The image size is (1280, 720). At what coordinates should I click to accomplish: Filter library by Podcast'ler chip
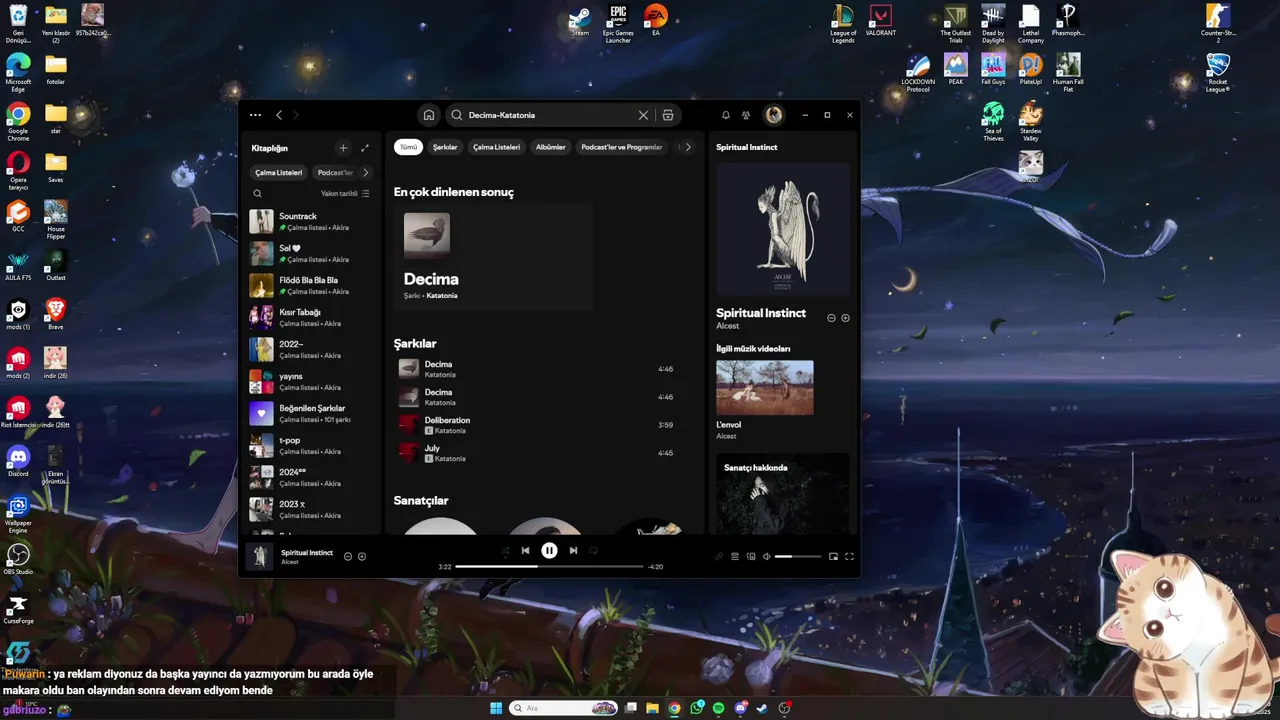tap(335, 172)
